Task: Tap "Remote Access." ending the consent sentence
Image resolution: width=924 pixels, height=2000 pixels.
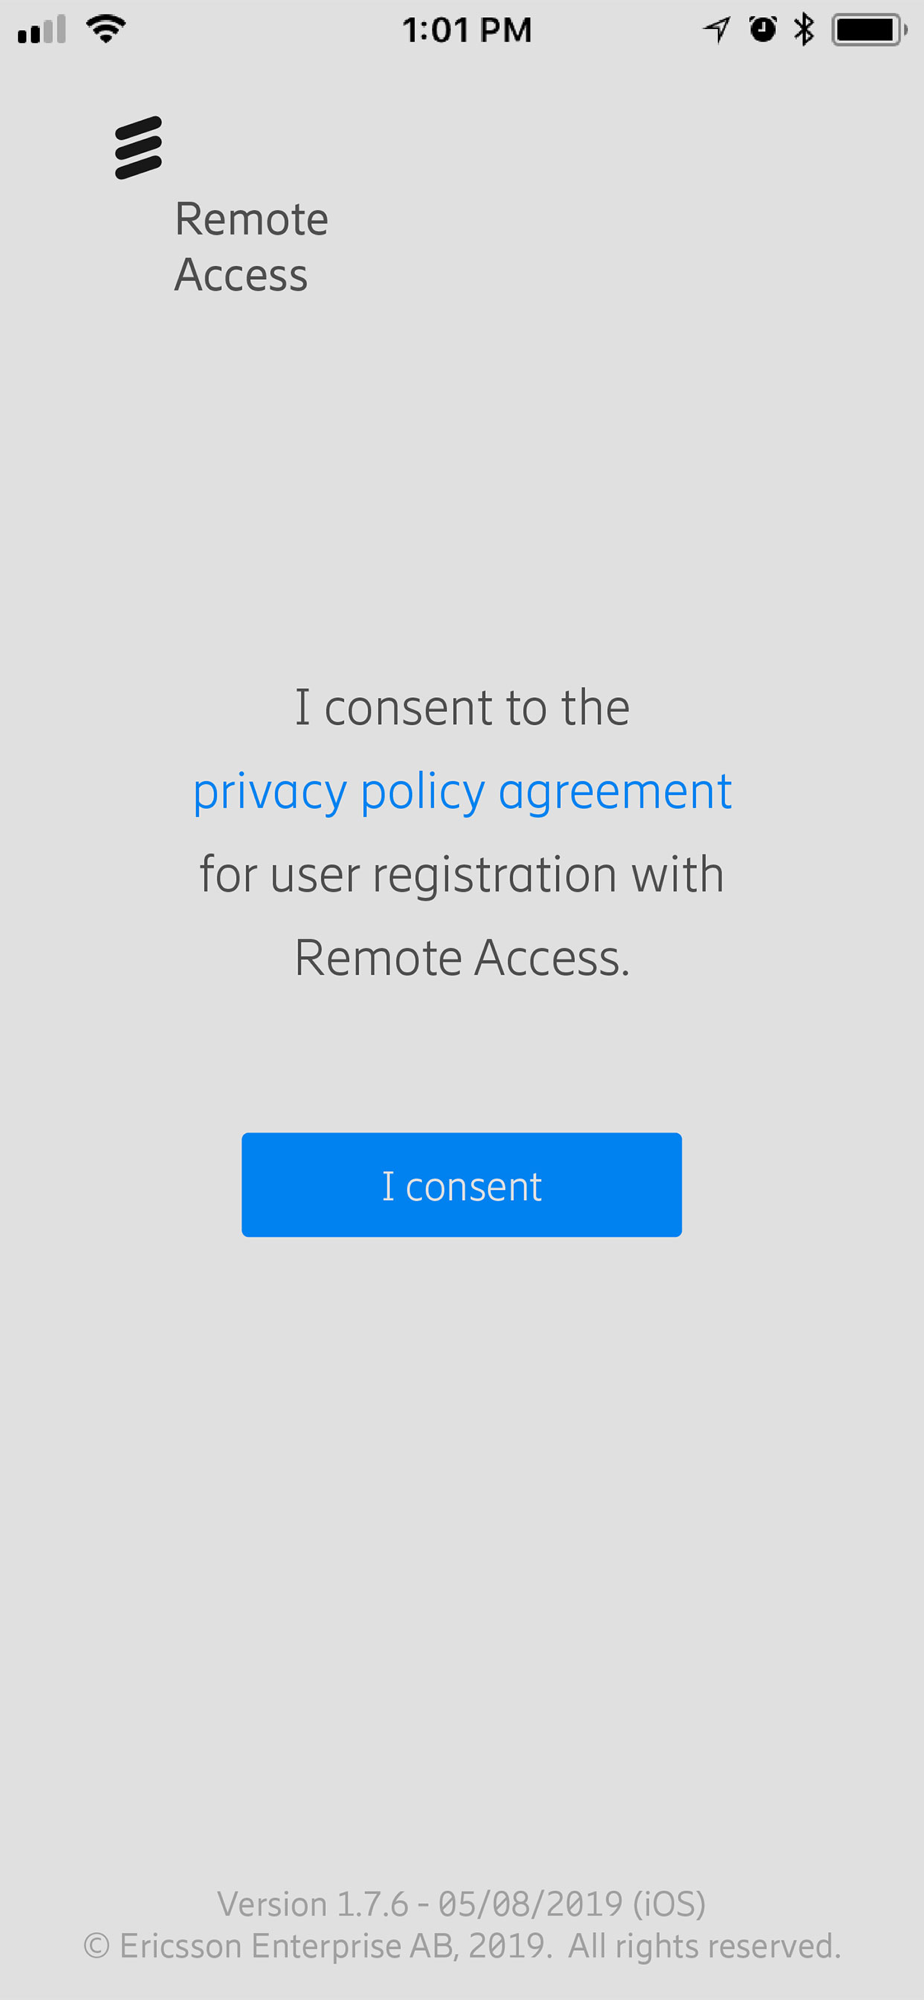Action: click(462, 958)
